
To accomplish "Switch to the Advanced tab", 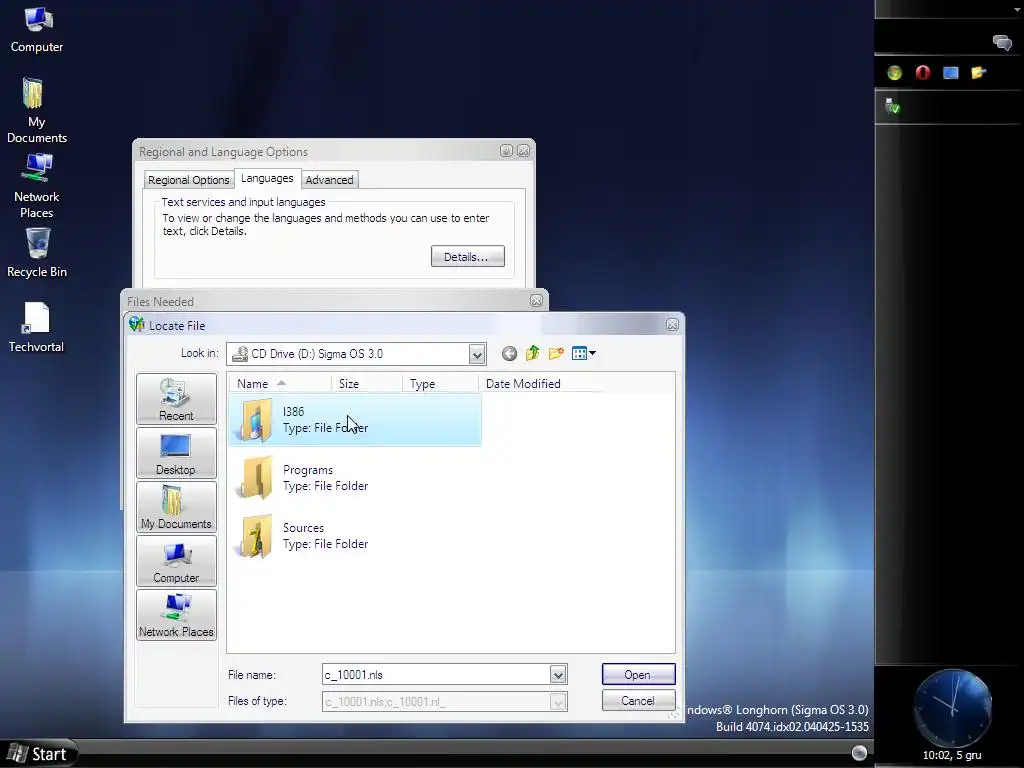I will (x=329, y=180).
